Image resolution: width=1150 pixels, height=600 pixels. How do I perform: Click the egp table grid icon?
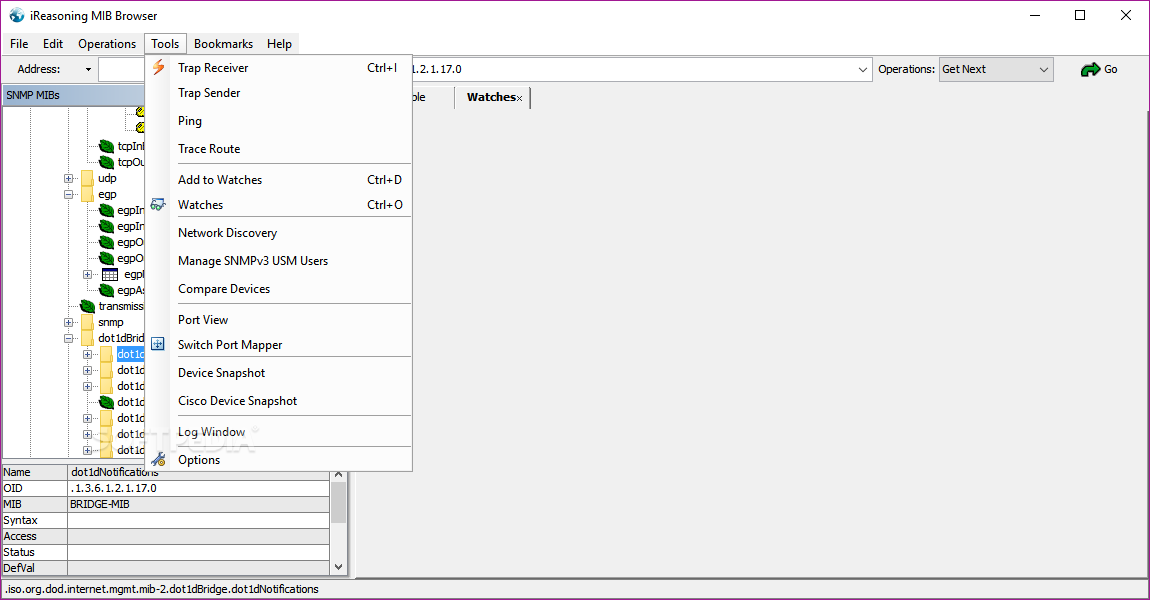click(110, 274)
